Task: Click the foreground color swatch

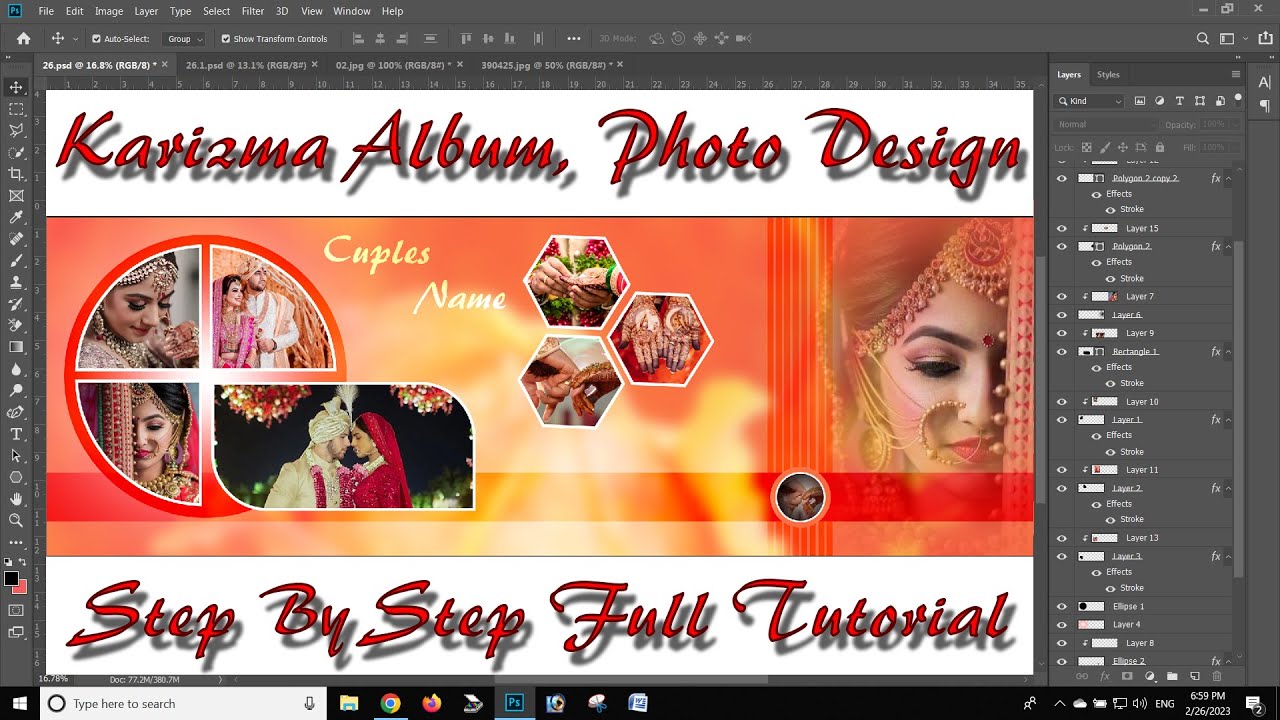Action: 11,578
